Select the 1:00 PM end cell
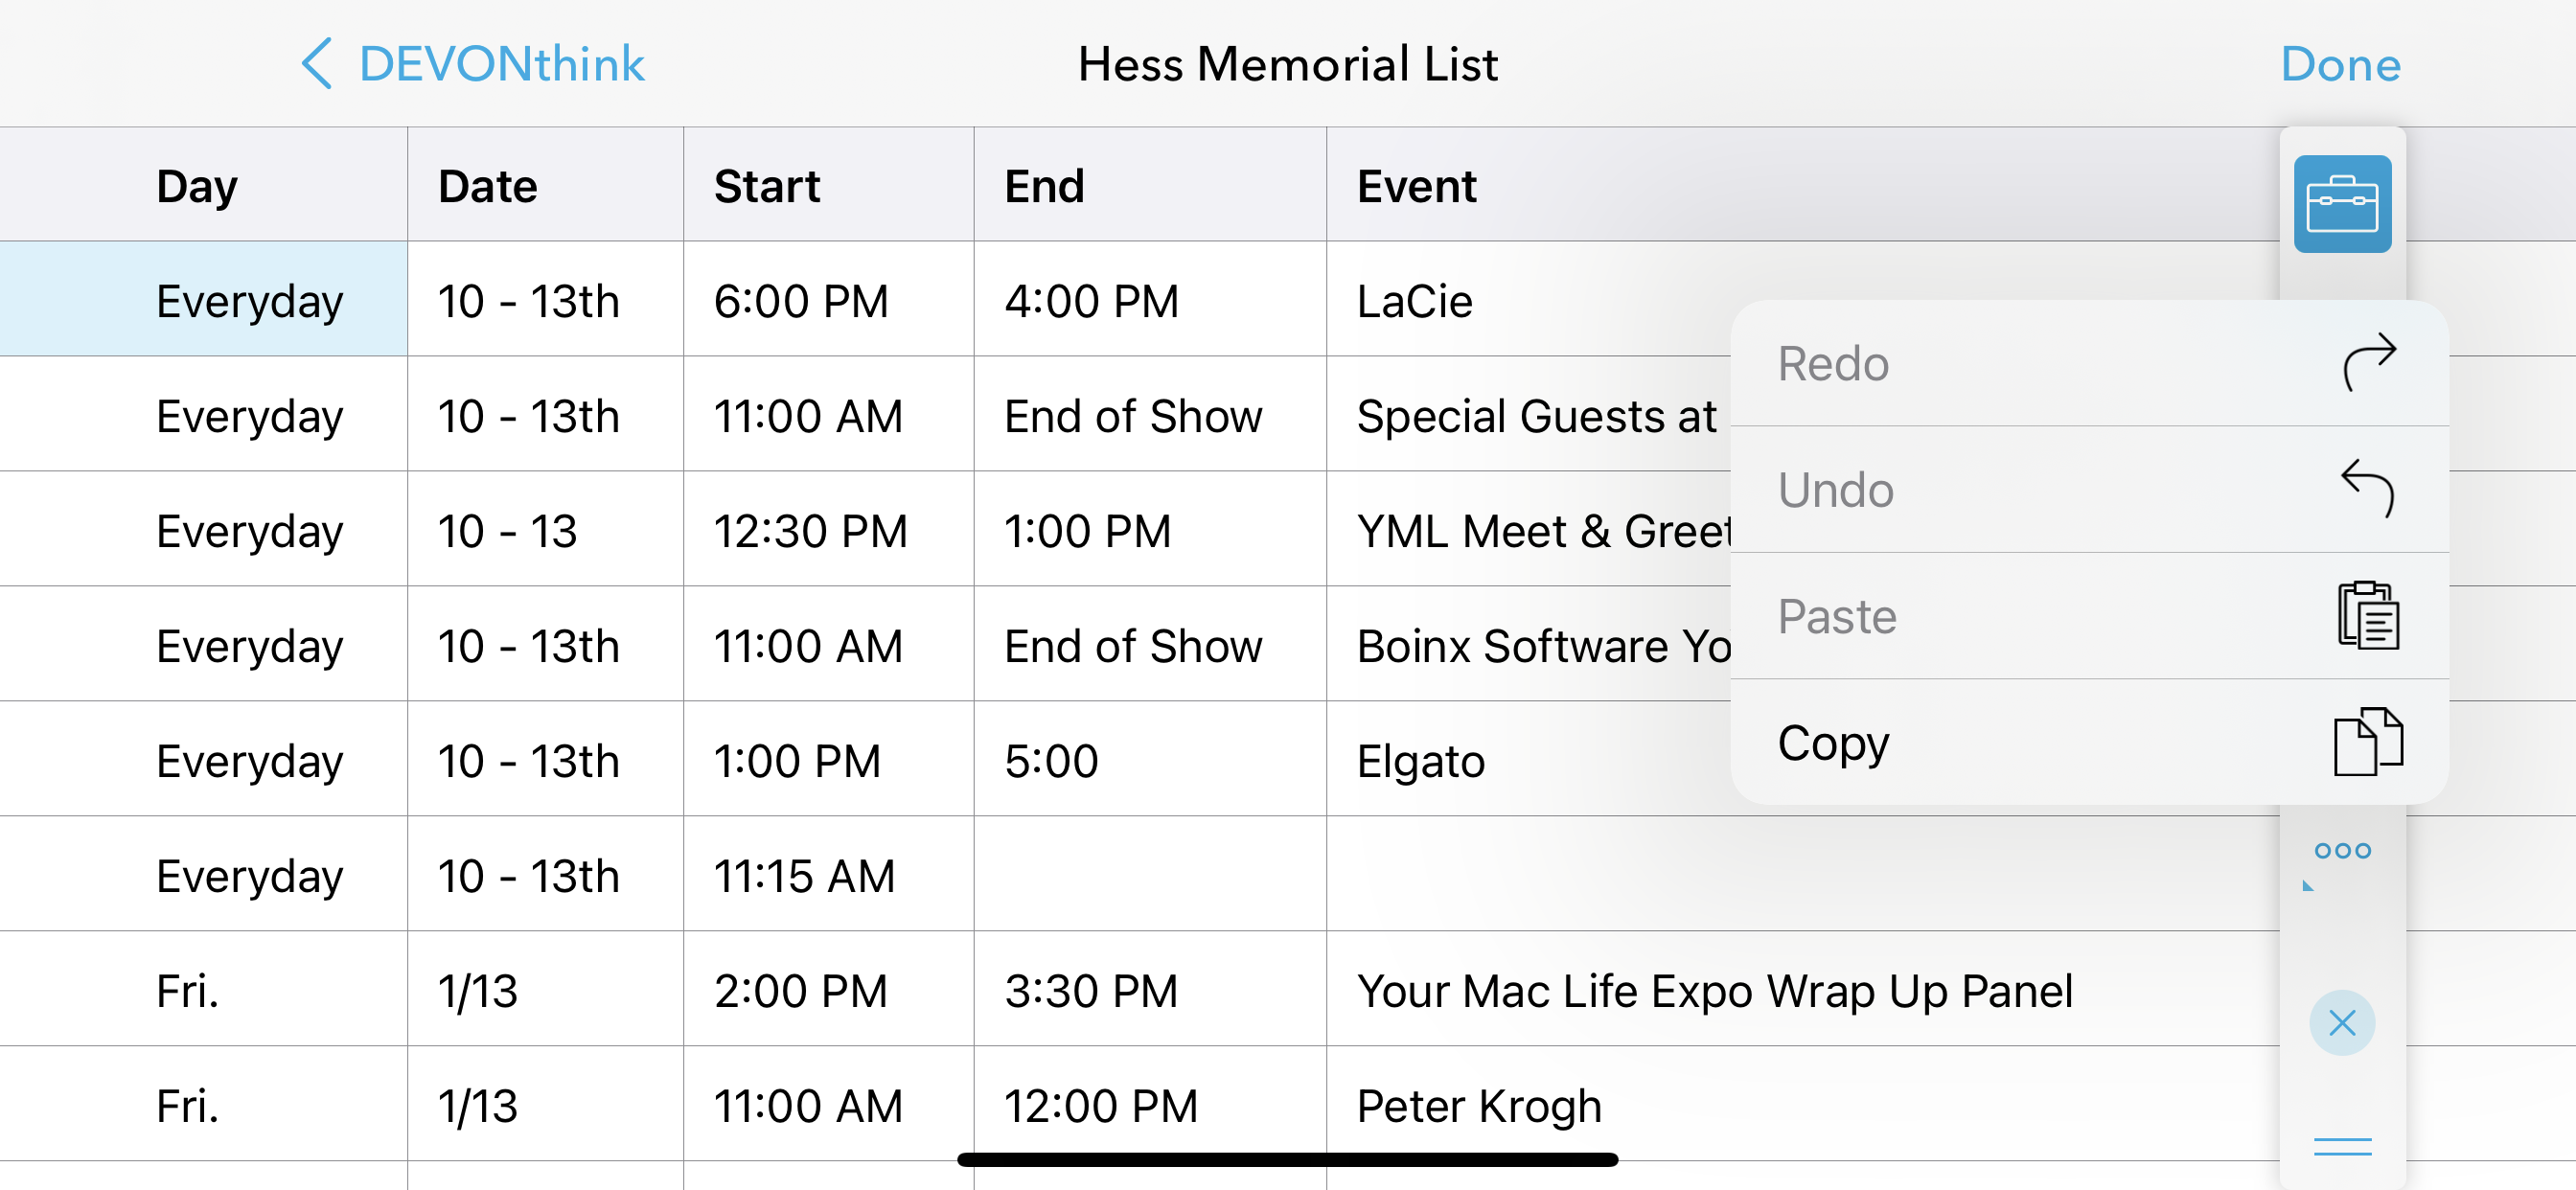This screenshot has width=2576, height=1190. pos(1150,529)
